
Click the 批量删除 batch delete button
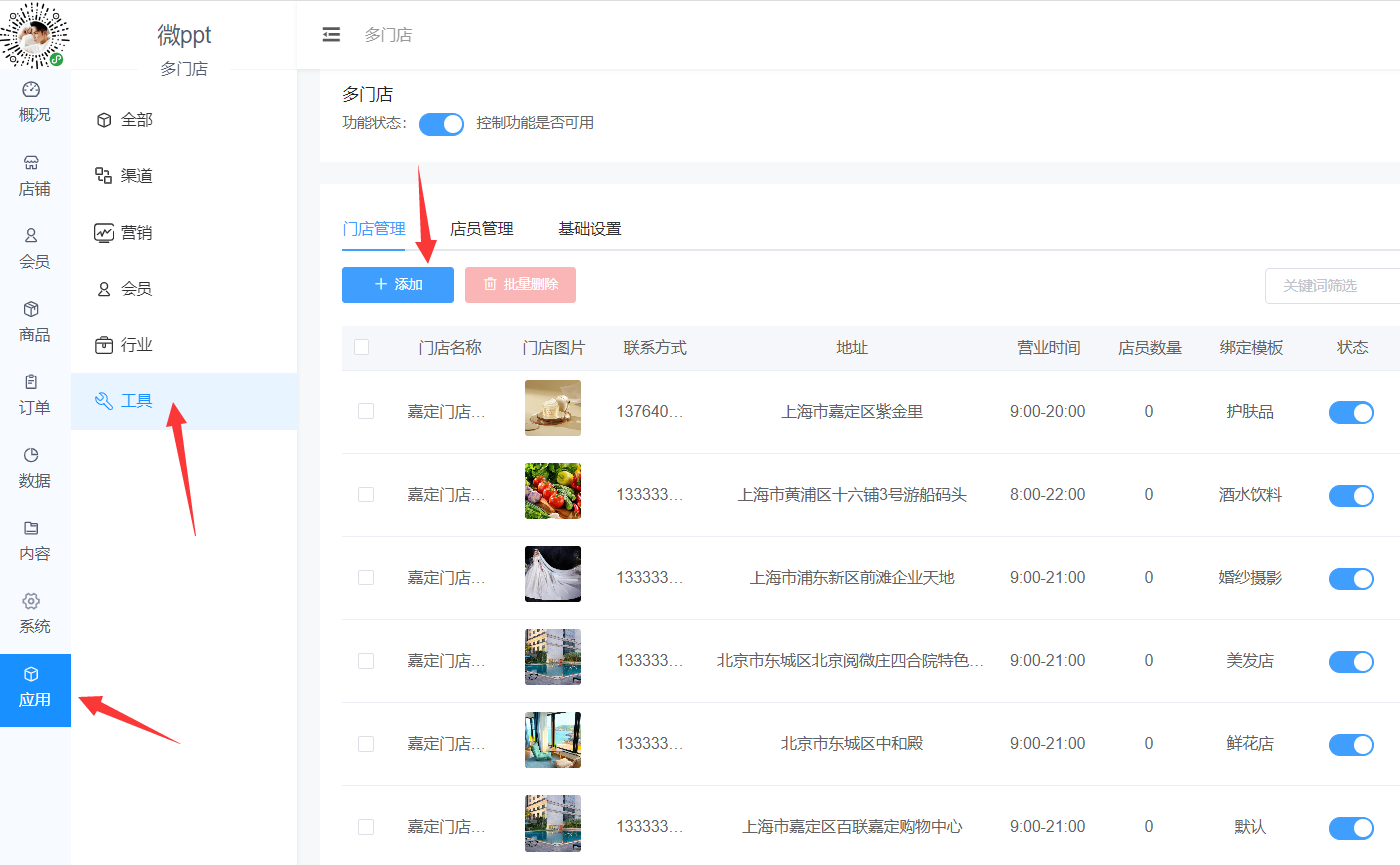[520, 284]
